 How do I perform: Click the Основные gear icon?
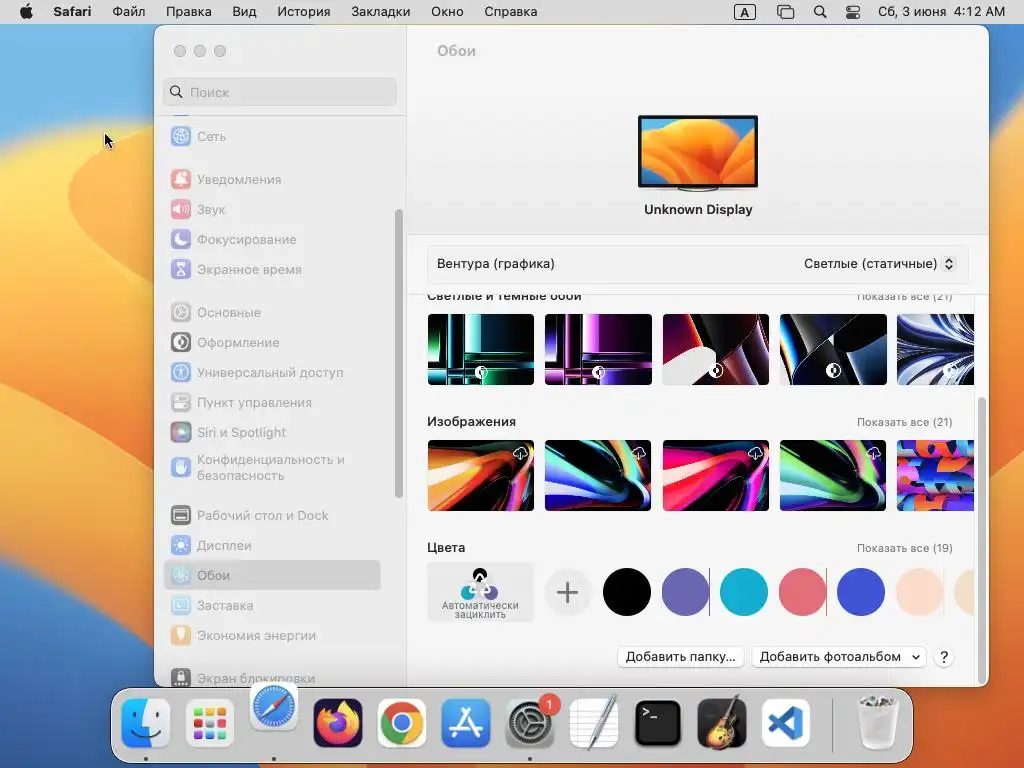pyautogui.click(x=181, y=313)
